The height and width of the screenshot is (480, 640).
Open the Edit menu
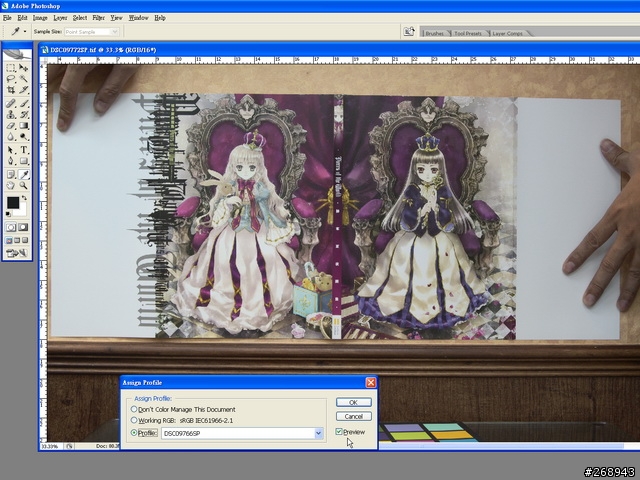(22, 18)
